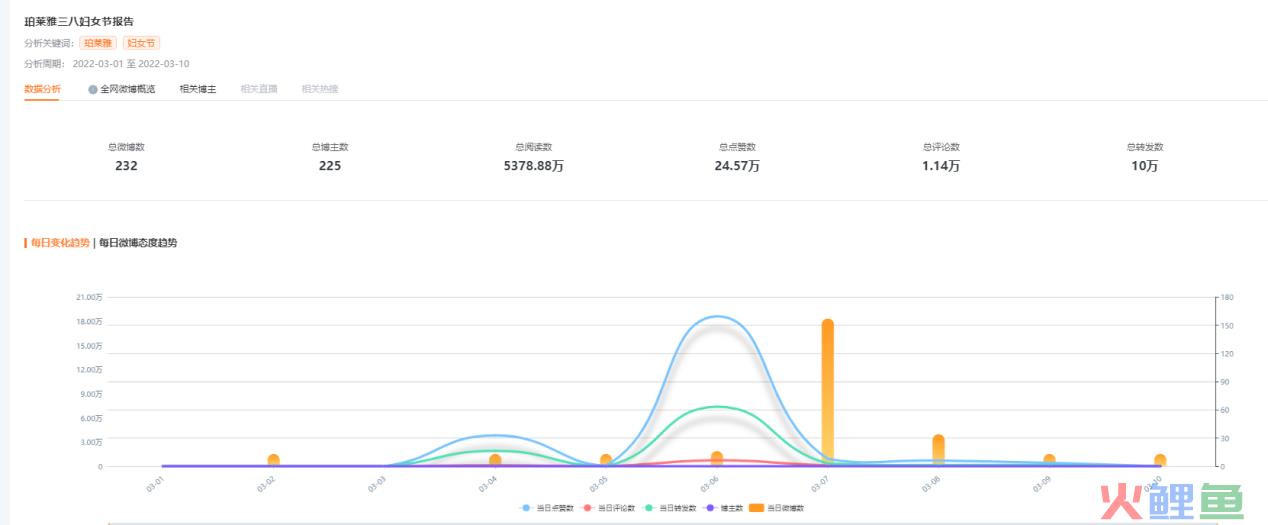Toggle the 当日微博数 legend series

[777, 508]
